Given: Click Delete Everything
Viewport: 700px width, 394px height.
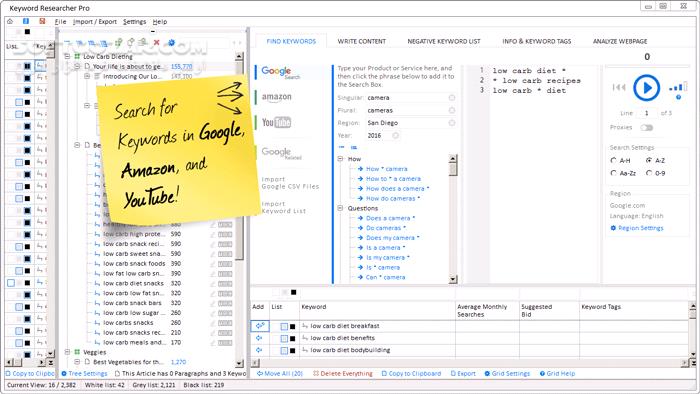Looking at the screenshot, I should (343, 373).
